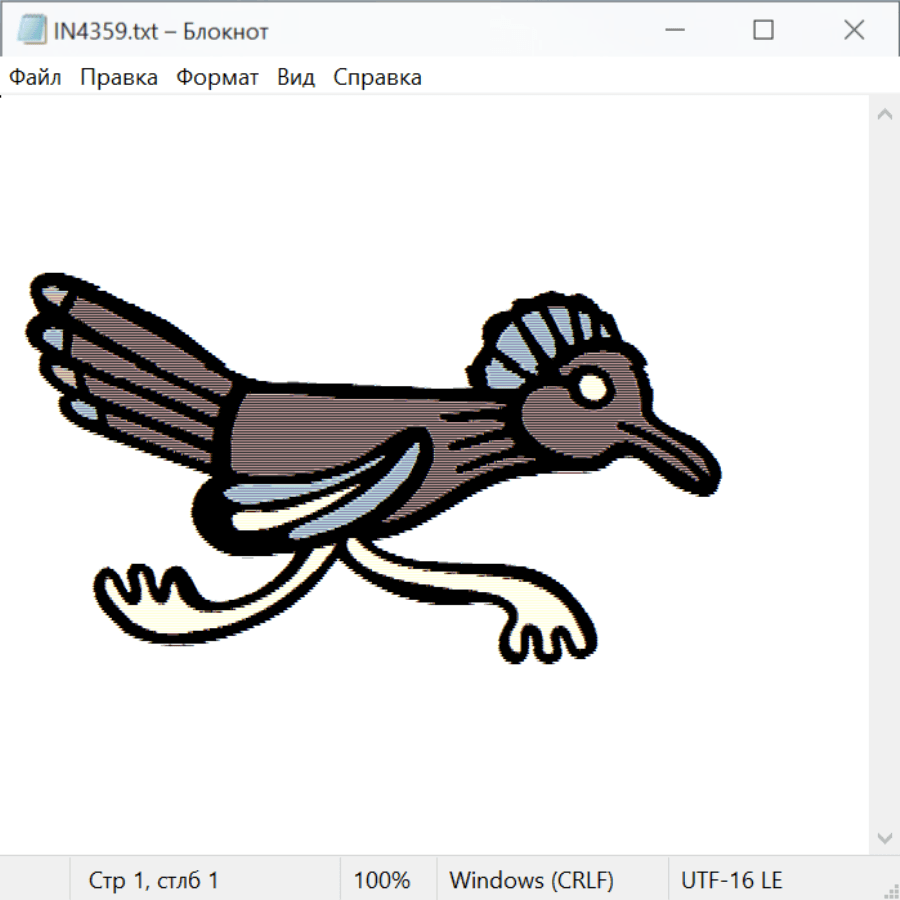Click the Notepad icon in the title bar

31,31
